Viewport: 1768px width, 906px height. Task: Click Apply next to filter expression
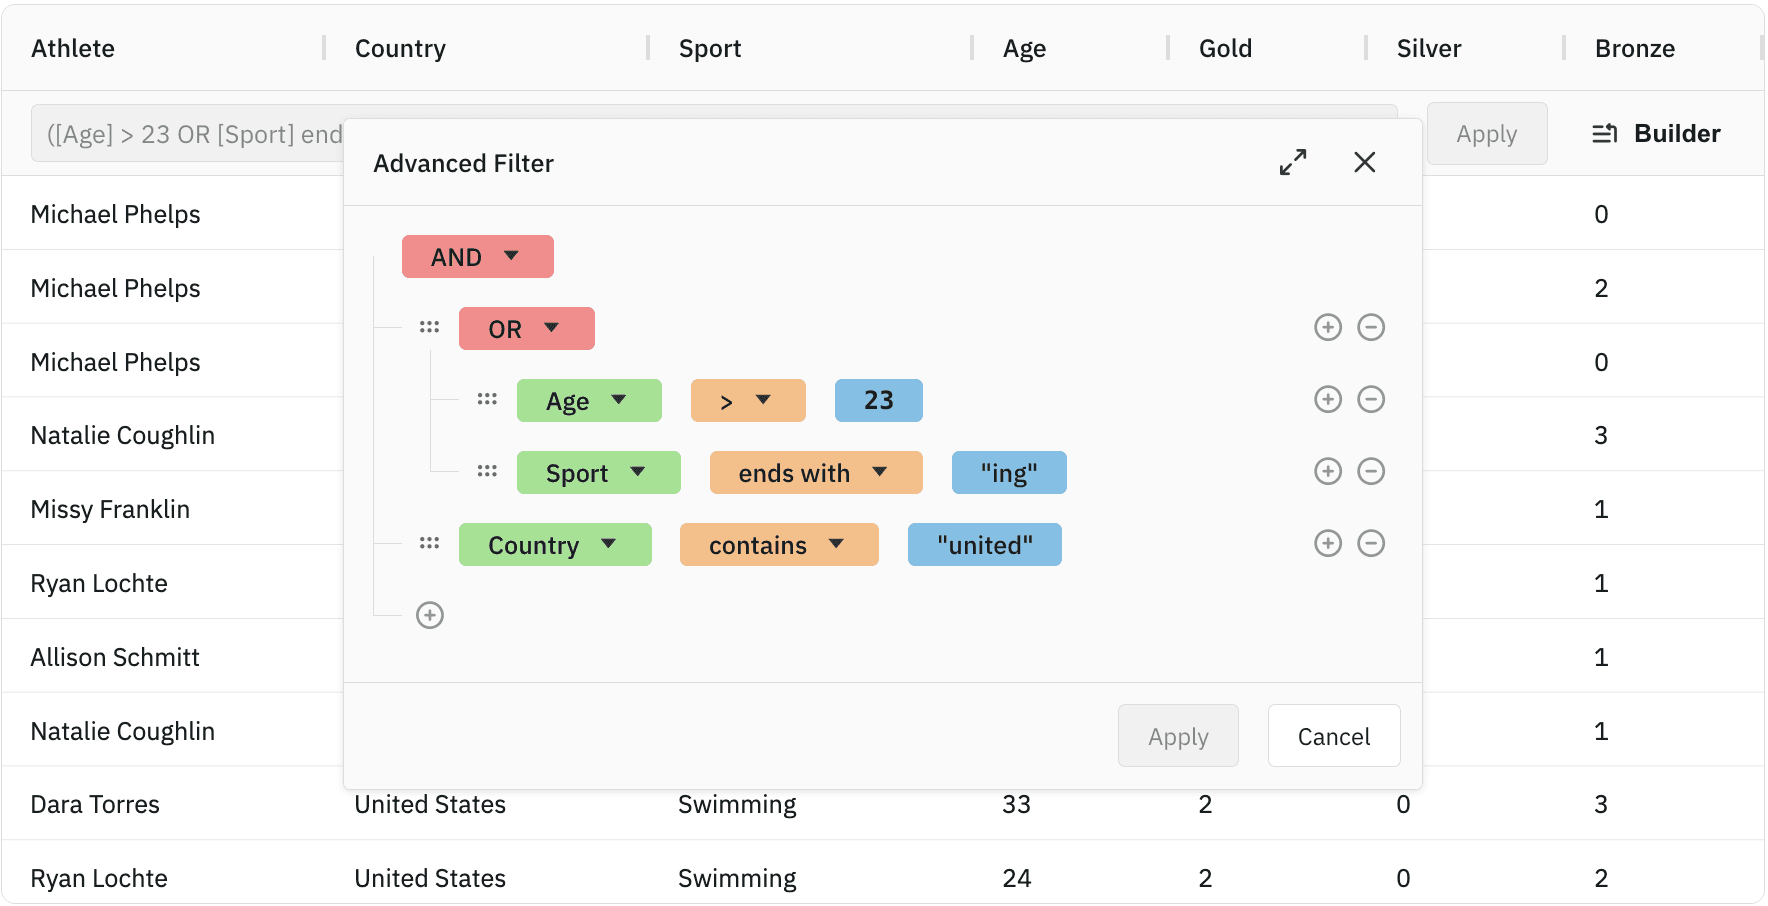click(1487, 133)
